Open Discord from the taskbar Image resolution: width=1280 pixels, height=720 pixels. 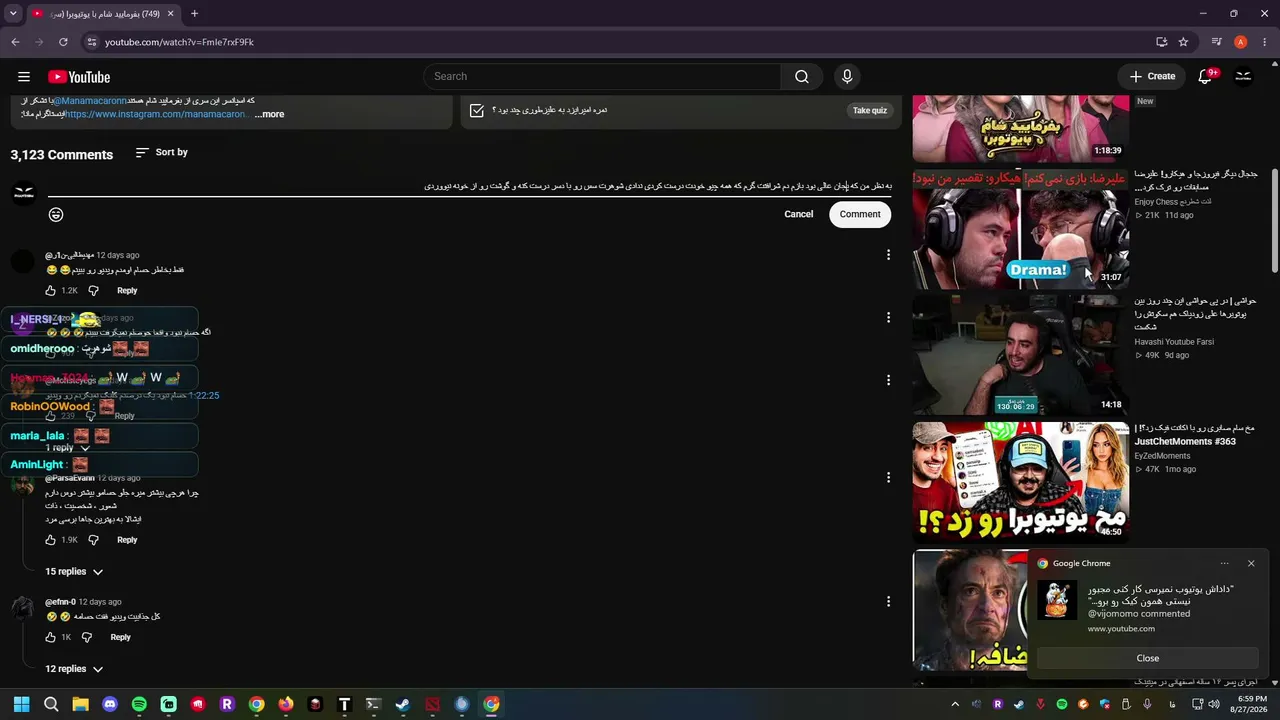(110, 704)
